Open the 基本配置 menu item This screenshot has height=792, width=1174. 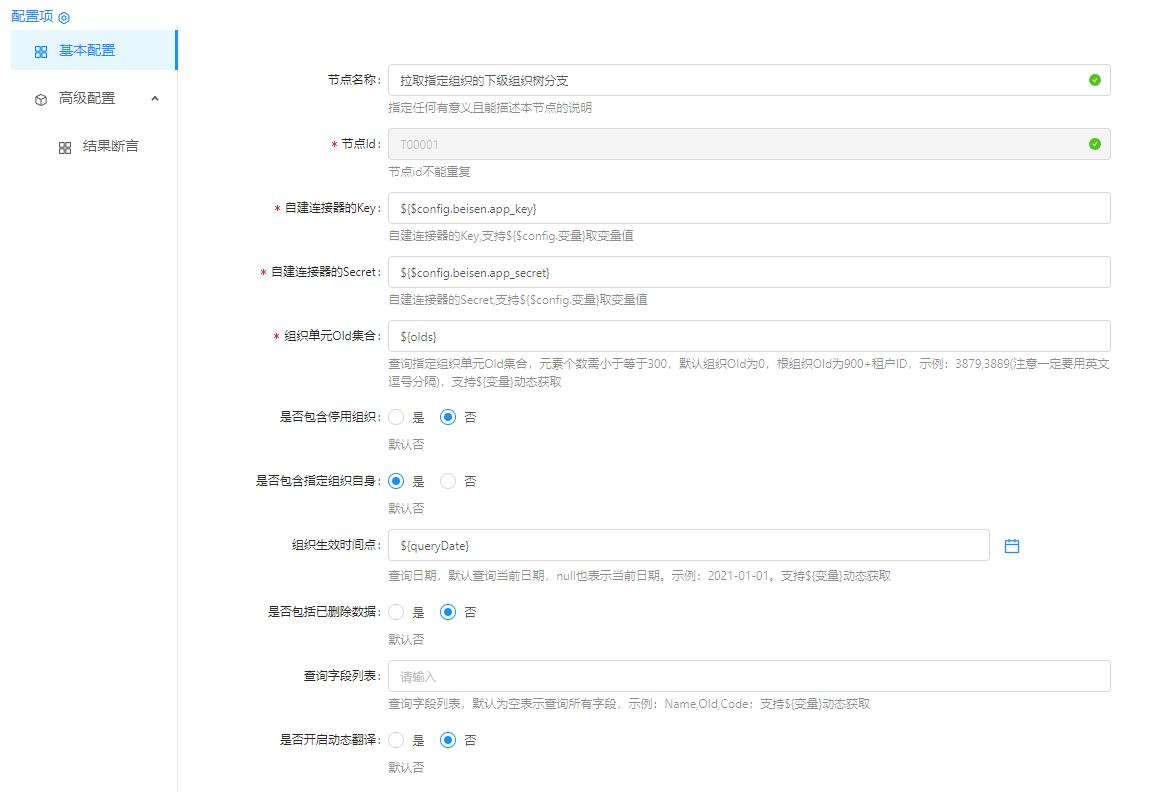click(x=86, y=50)
